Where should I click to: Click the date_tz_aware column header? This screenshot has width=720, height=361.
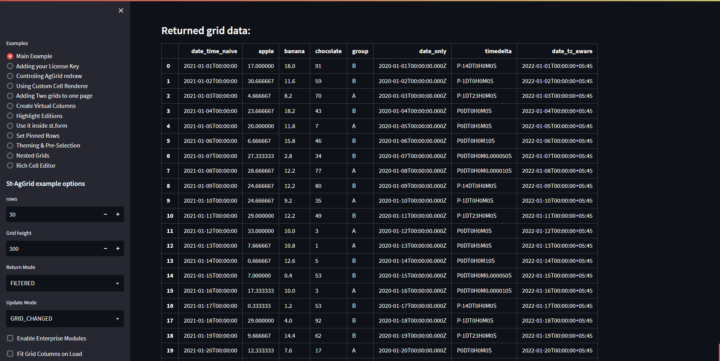(557, 51)
